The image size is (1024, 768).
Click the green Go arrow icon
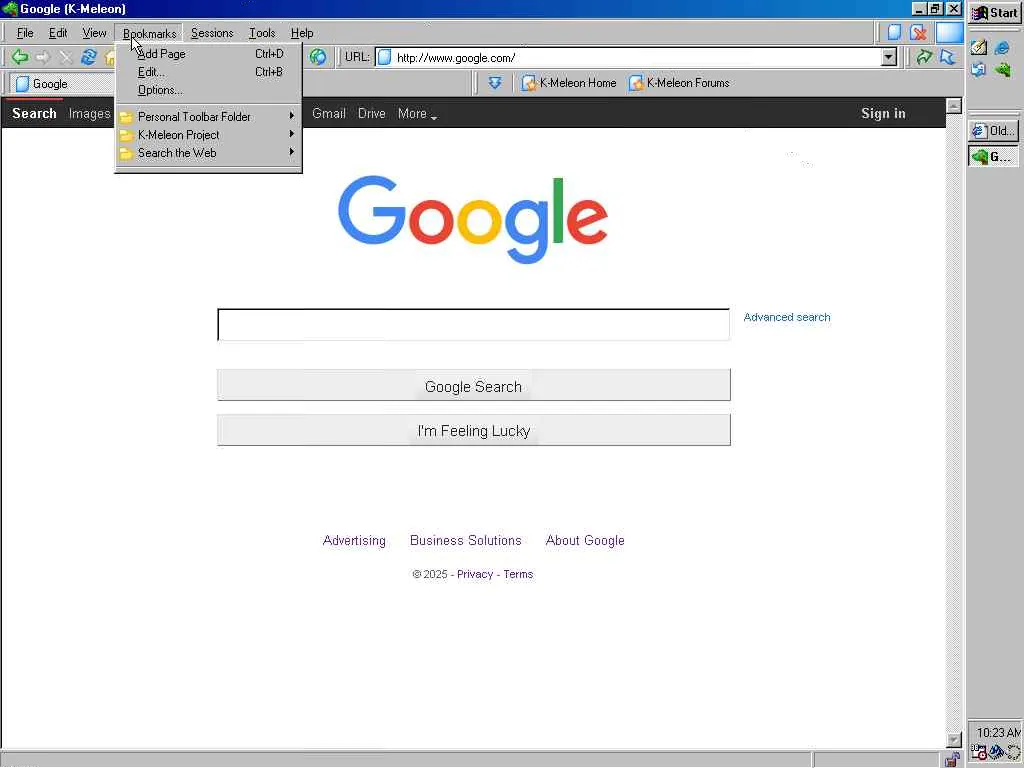click(923, 57)
